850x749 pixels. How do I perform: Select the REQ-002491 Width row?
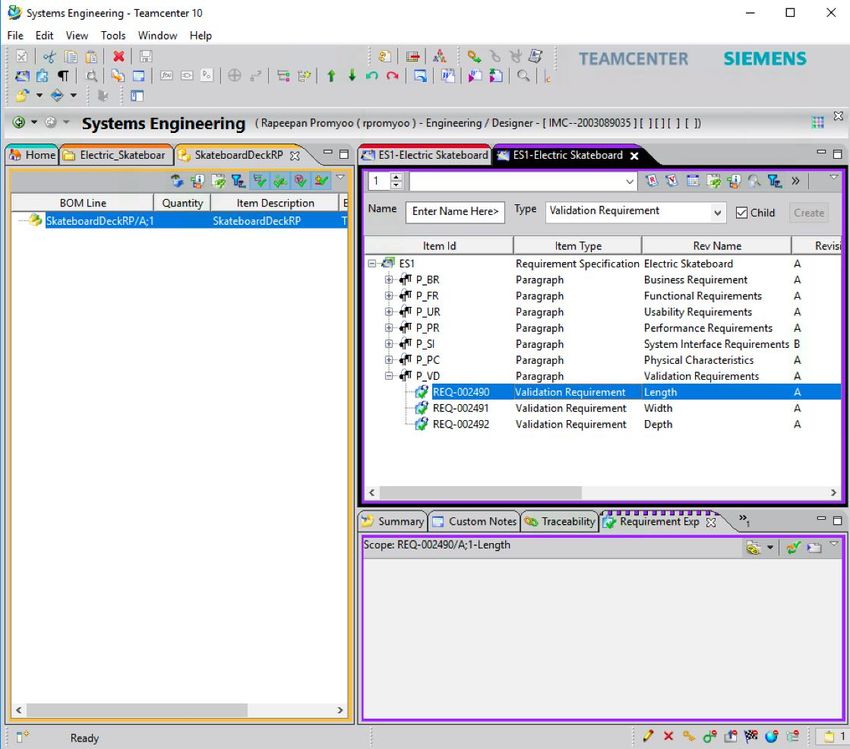click(x=602, y=408)
